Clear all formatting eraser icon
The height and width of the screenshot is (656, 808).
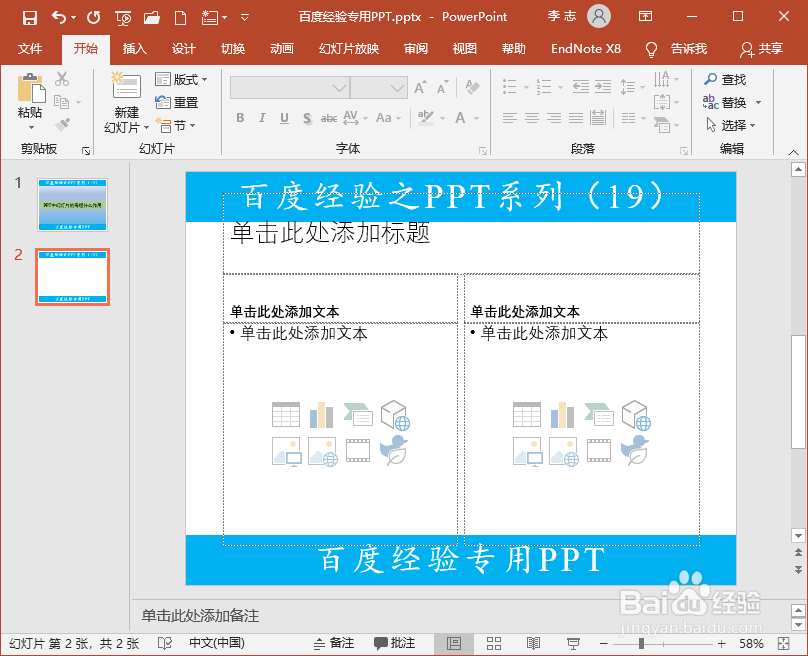(472, 87)
